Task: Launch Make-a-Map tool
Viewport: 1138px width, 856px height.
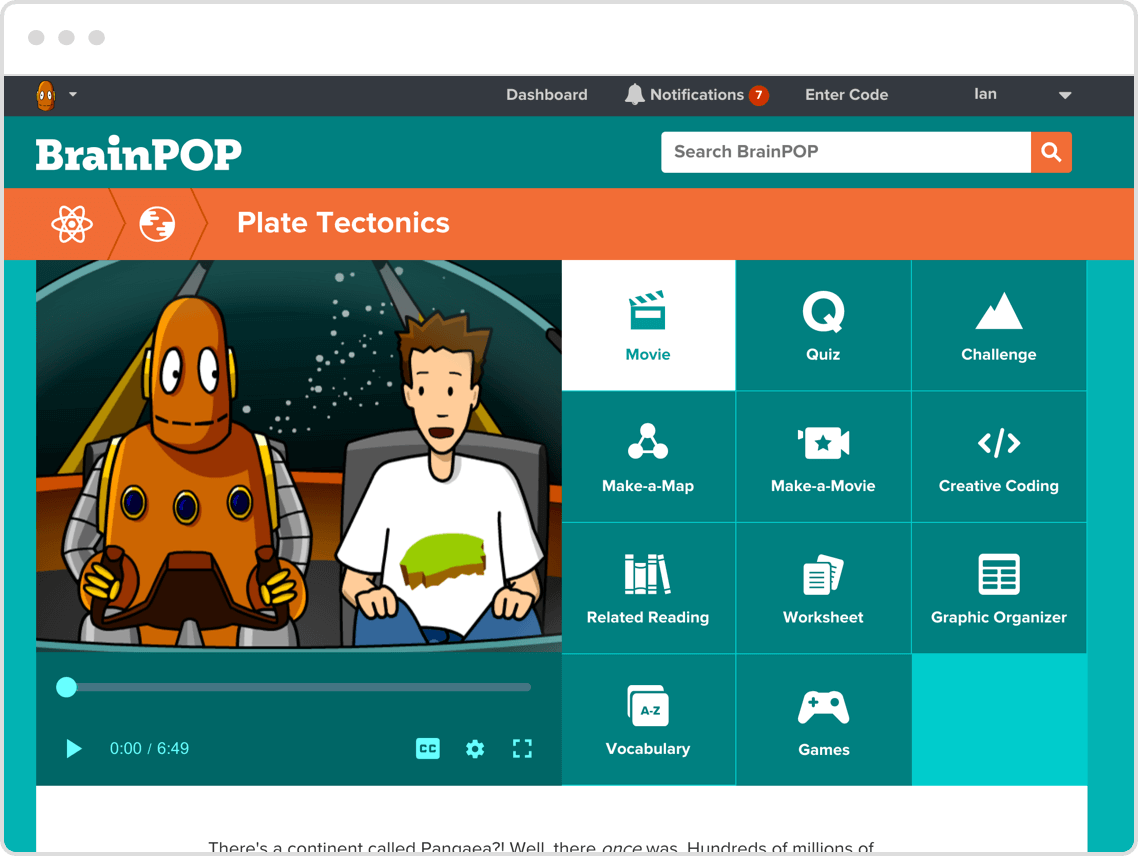Action: (648, 457)
